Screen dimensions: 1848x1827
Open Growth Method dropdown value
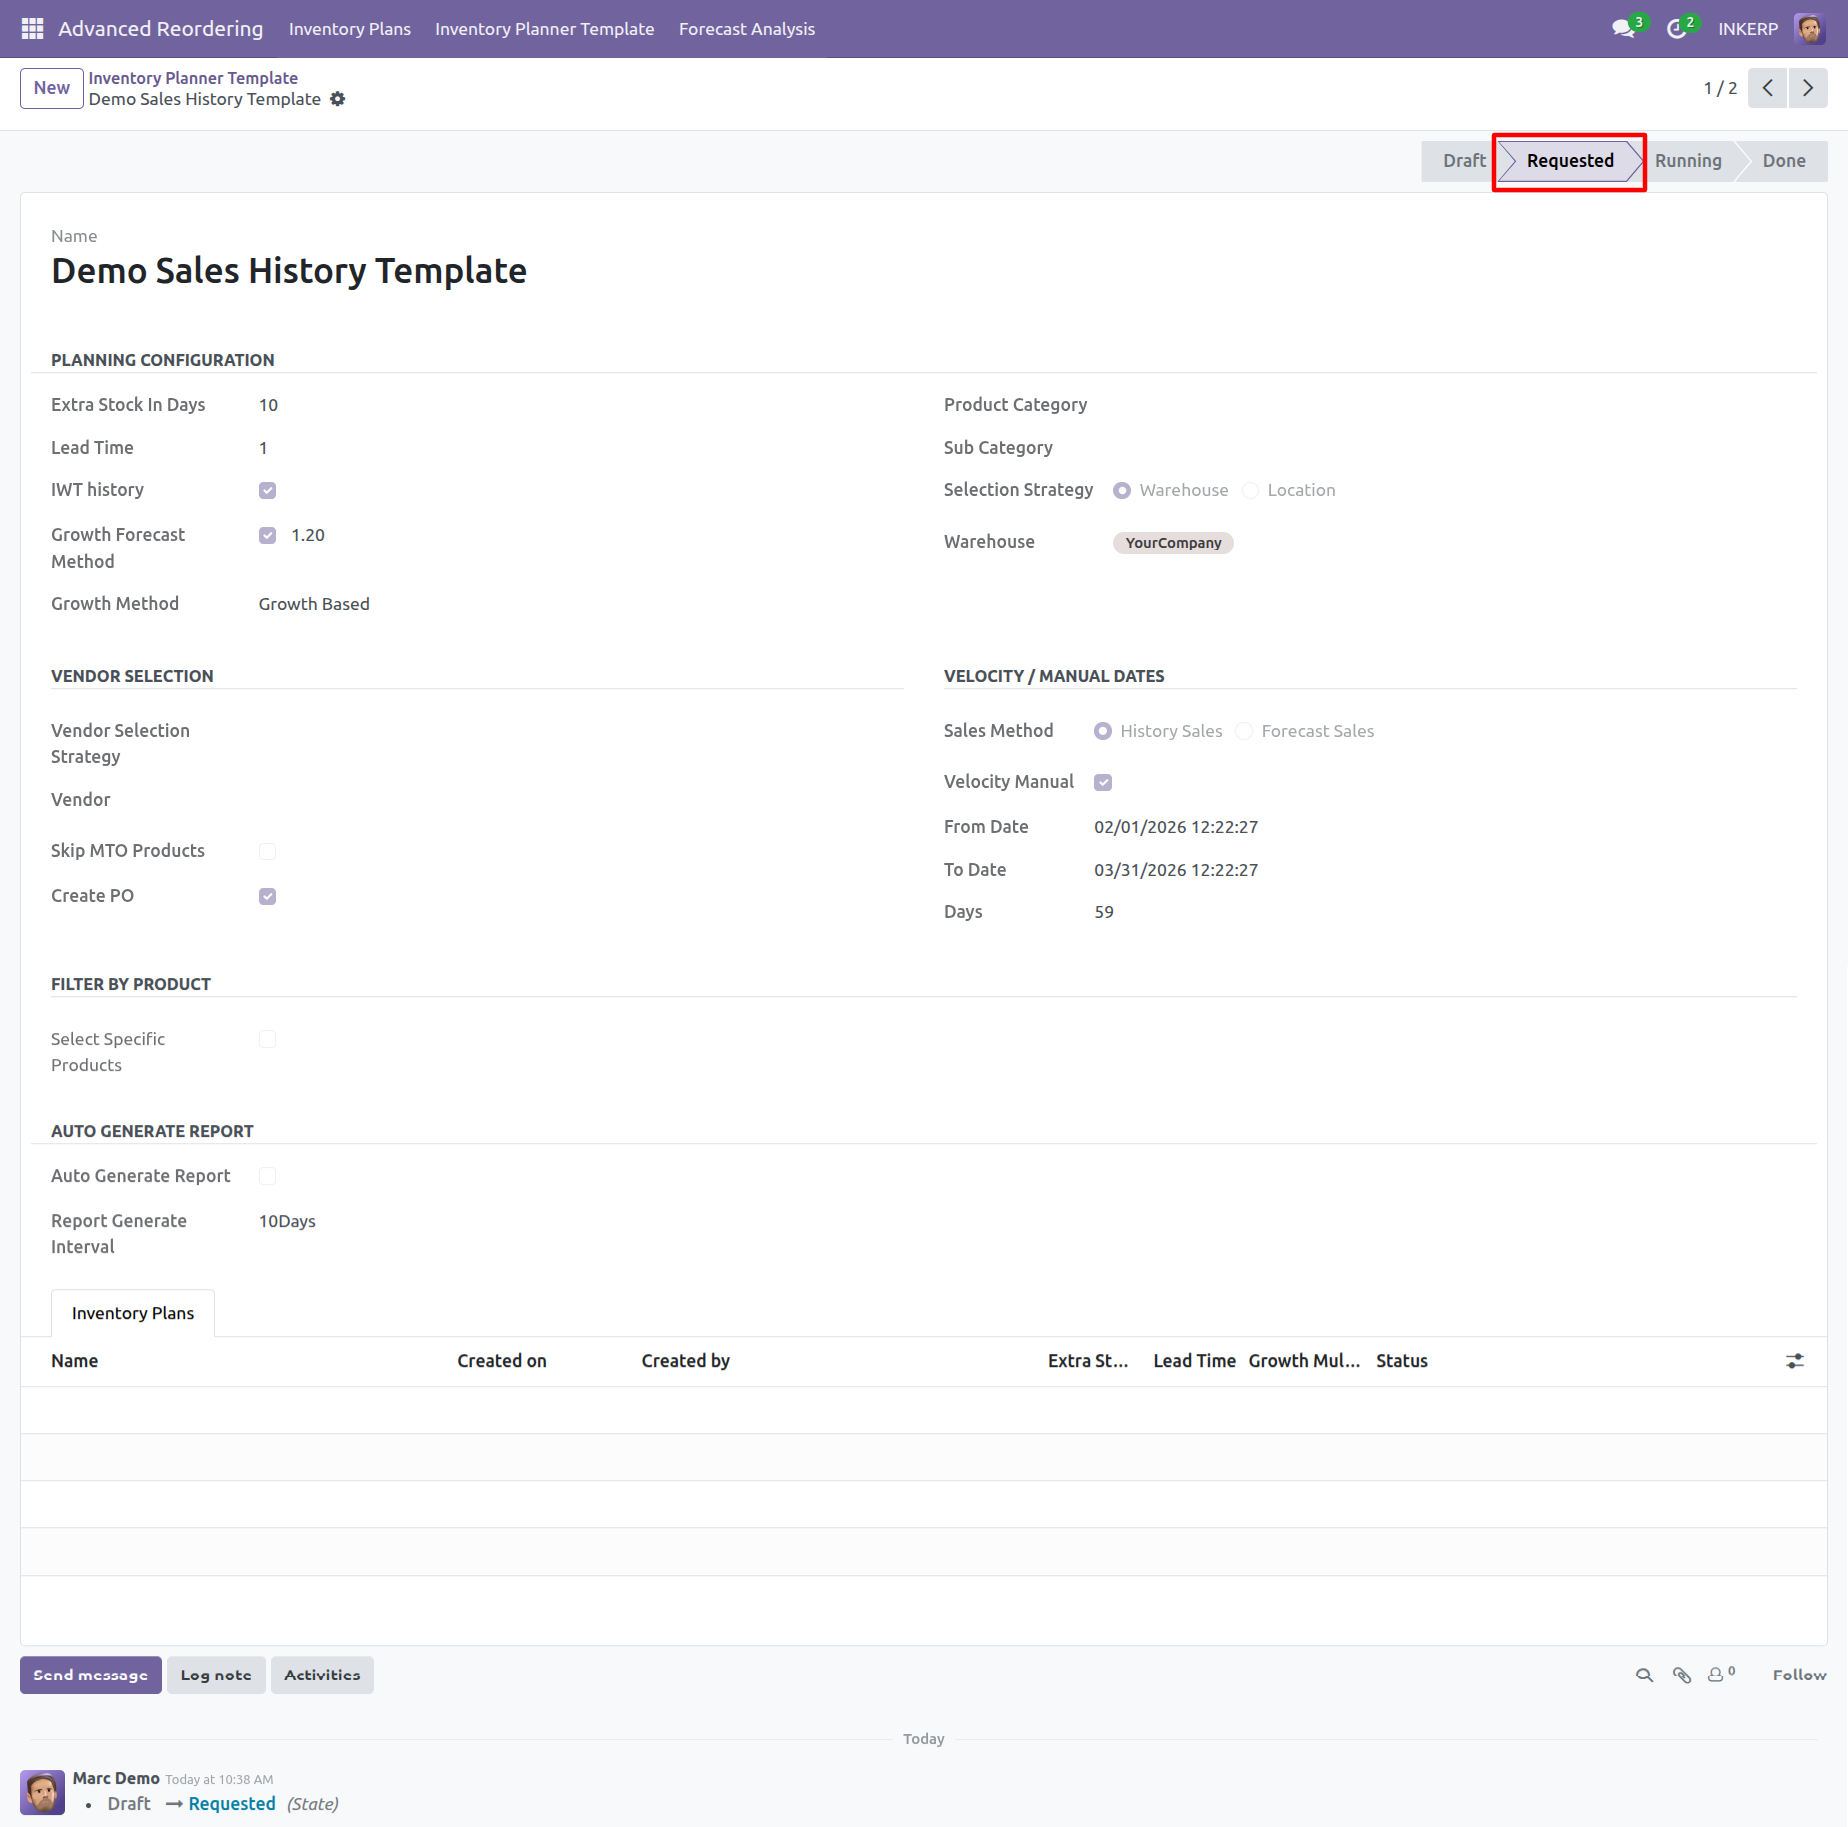pos(314,604)
